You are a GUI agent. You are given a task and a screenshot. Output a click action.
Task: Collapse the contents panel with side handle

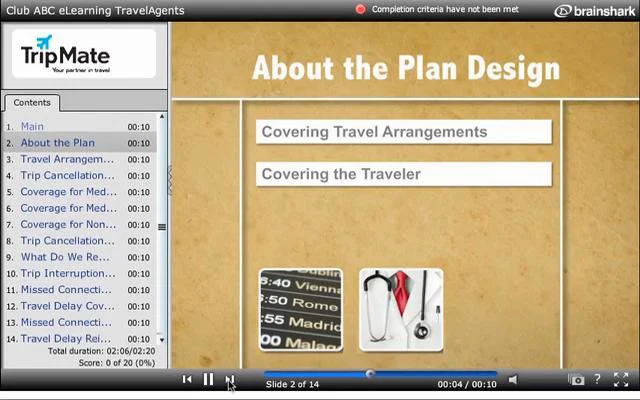(170, 180)
